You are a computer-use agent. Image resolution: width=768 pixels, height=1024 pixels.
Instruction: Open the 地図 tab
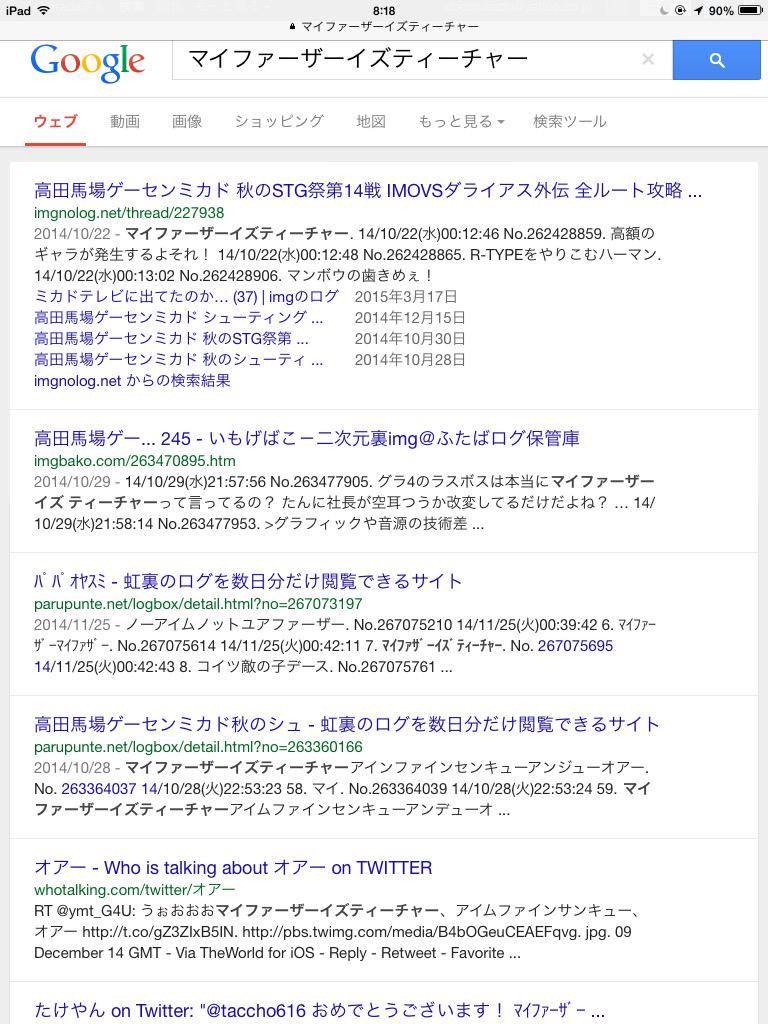tap(371, 121)
